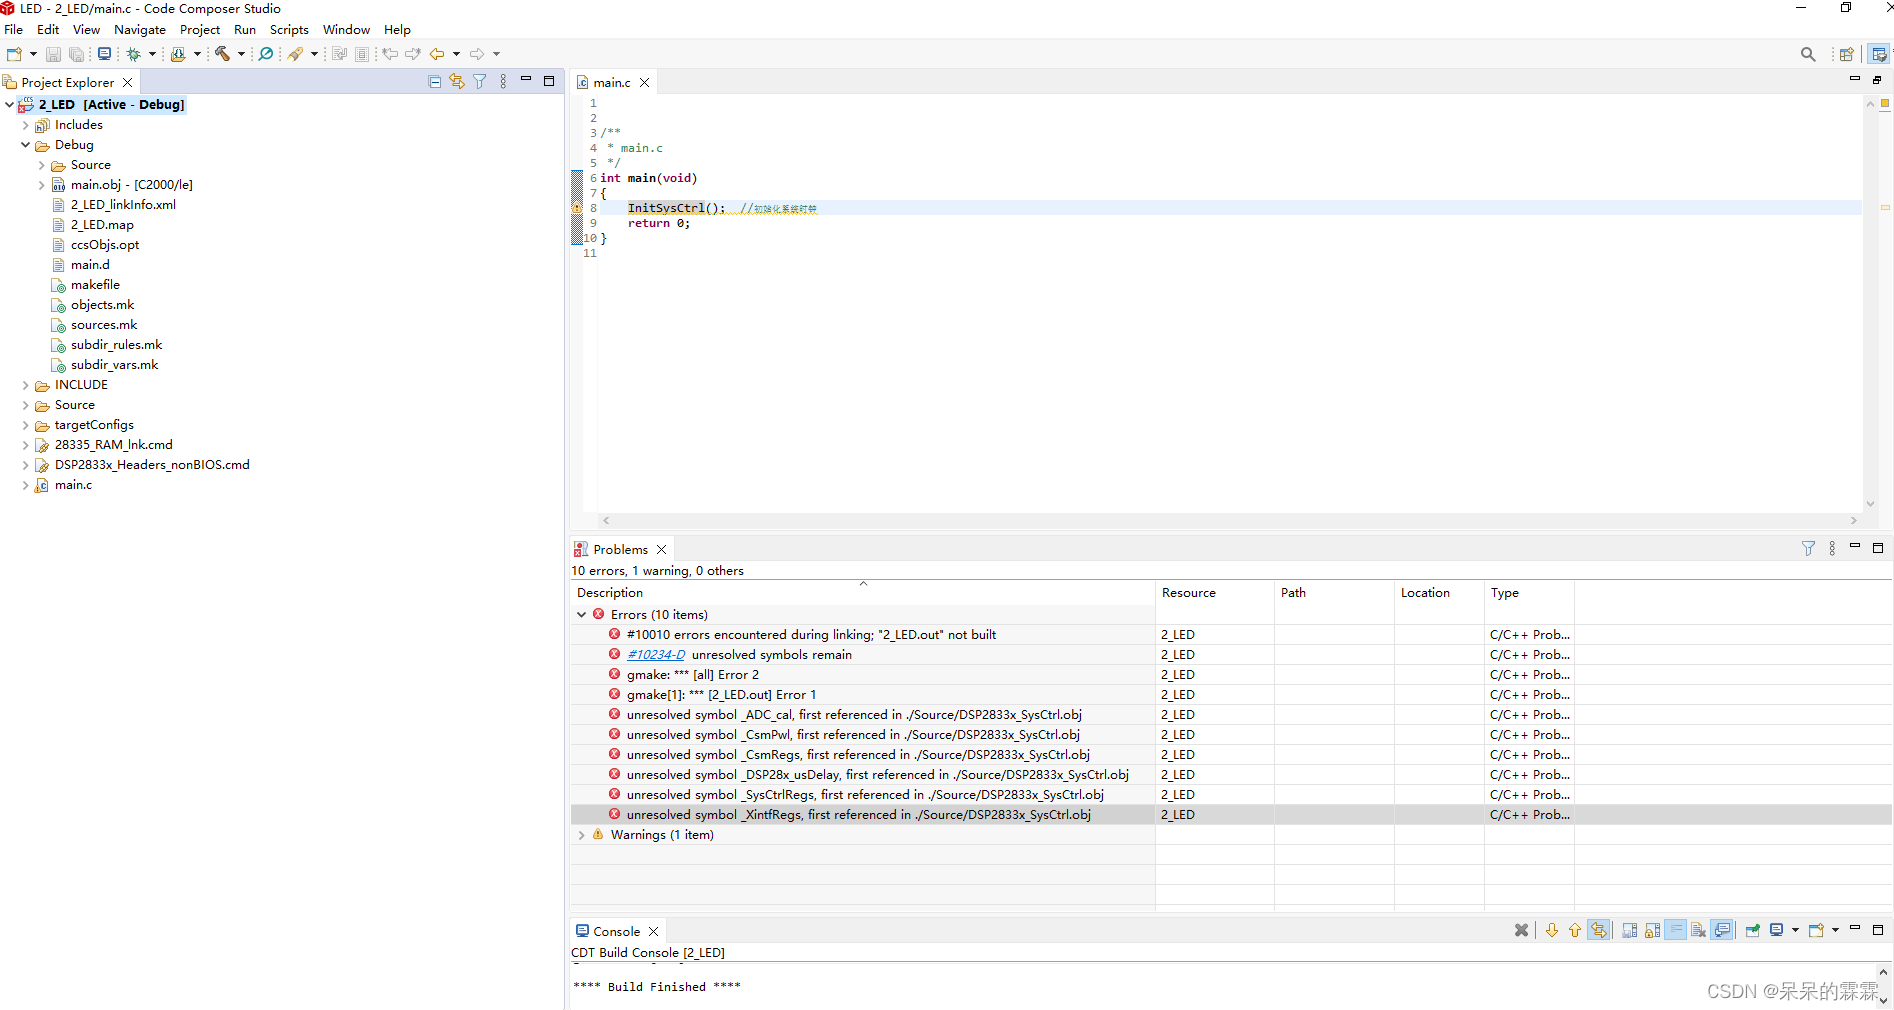Image resolution: width=1894 pixels, height=1010 pixels.
Task: Expand the Warnings (1 item) group
Action: [582, 835]
